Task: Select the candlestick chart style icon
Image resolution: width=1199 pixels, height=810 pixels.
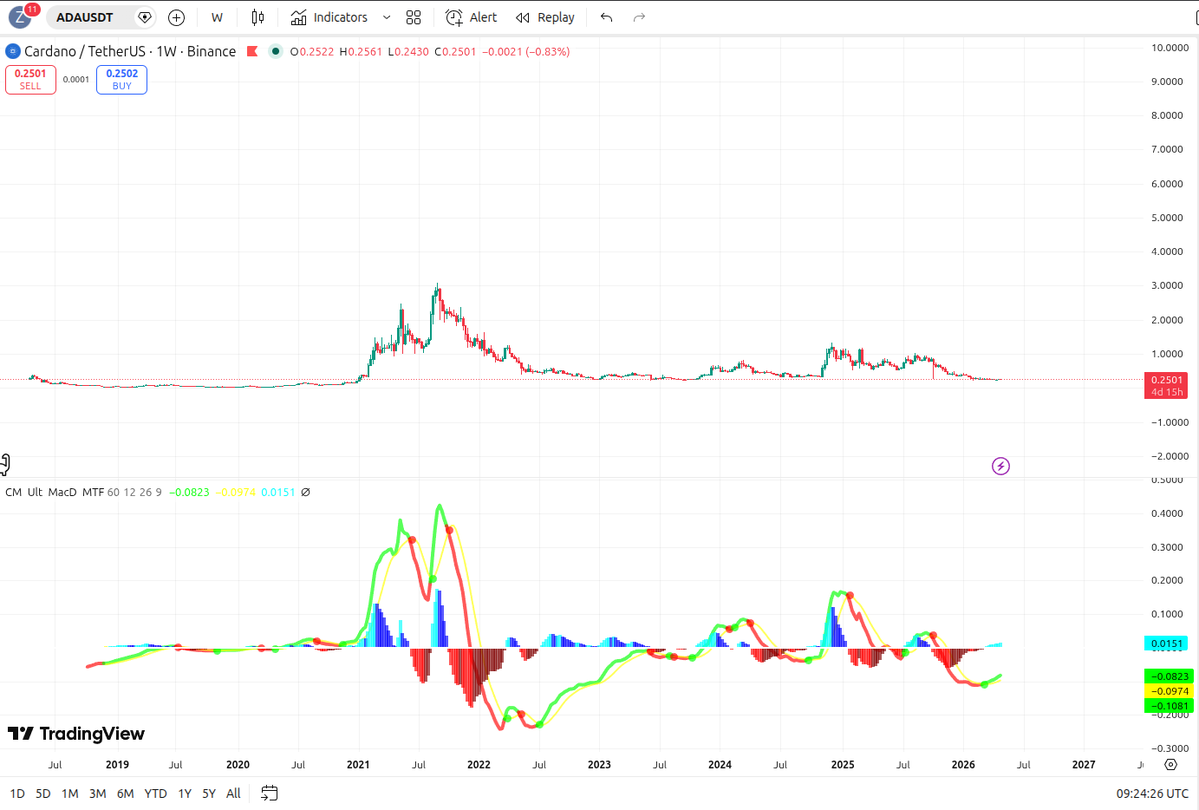Action: click(x=256, y=17)
